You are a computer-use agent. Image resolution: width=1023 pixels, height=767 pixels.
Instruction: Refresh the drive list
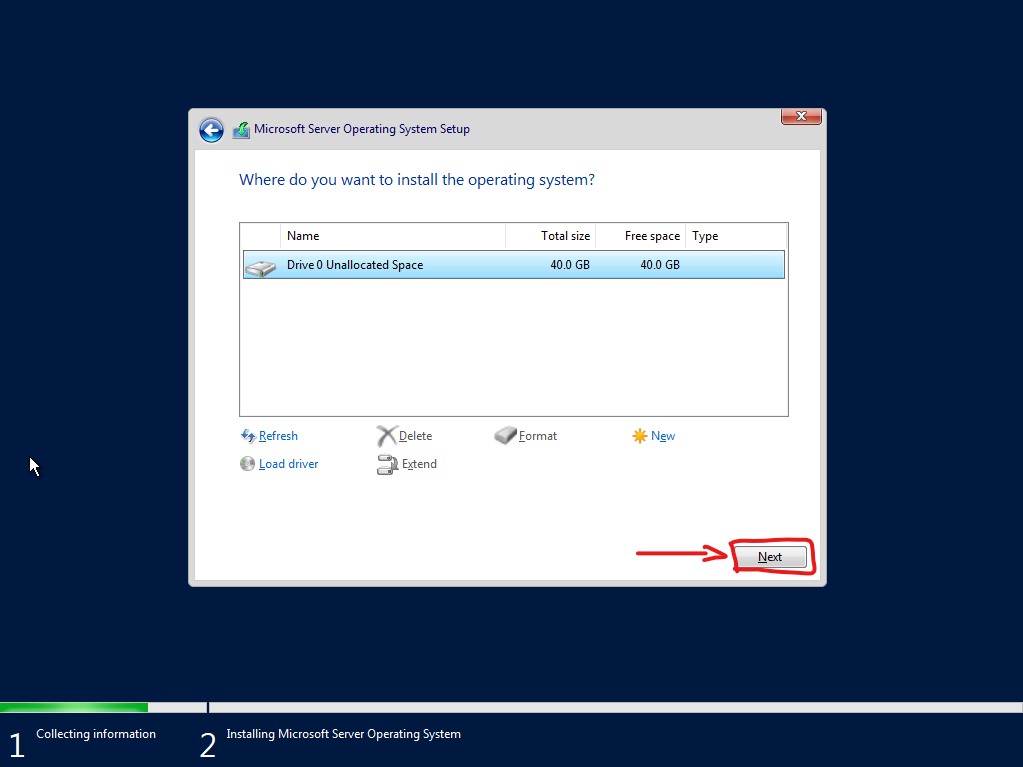point(278,436)
